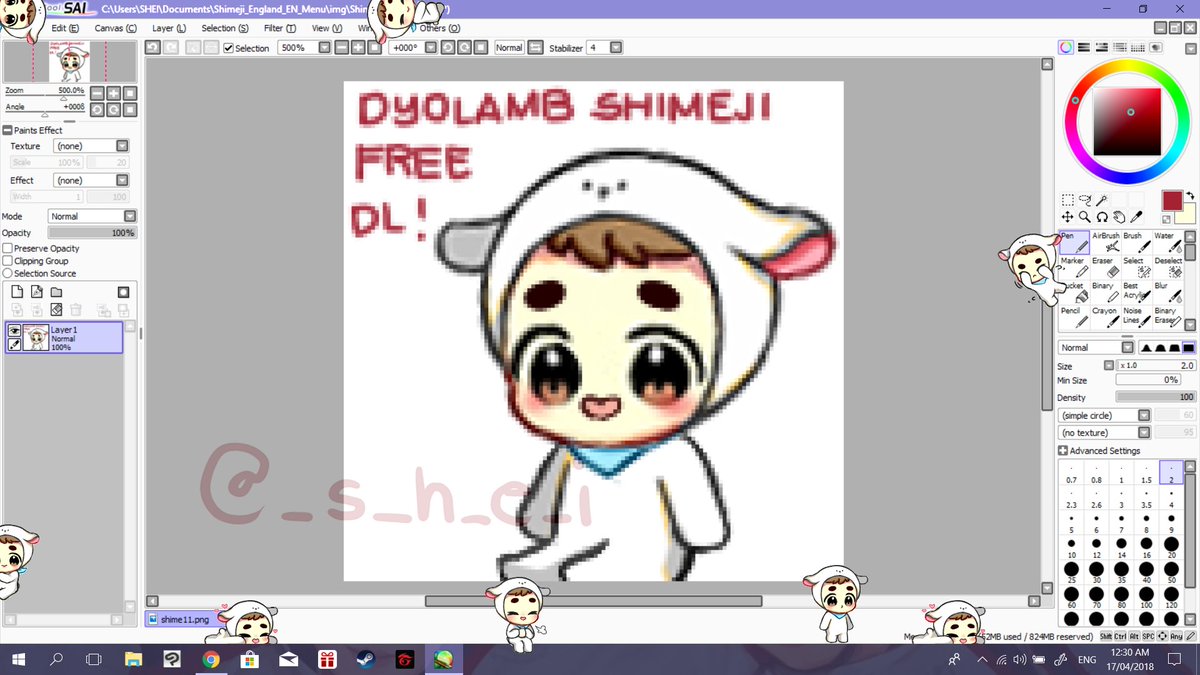The height and width of the screenshot is (675, 1200).
Task: Swap foreground and background colors
Action: point(1189,195)
